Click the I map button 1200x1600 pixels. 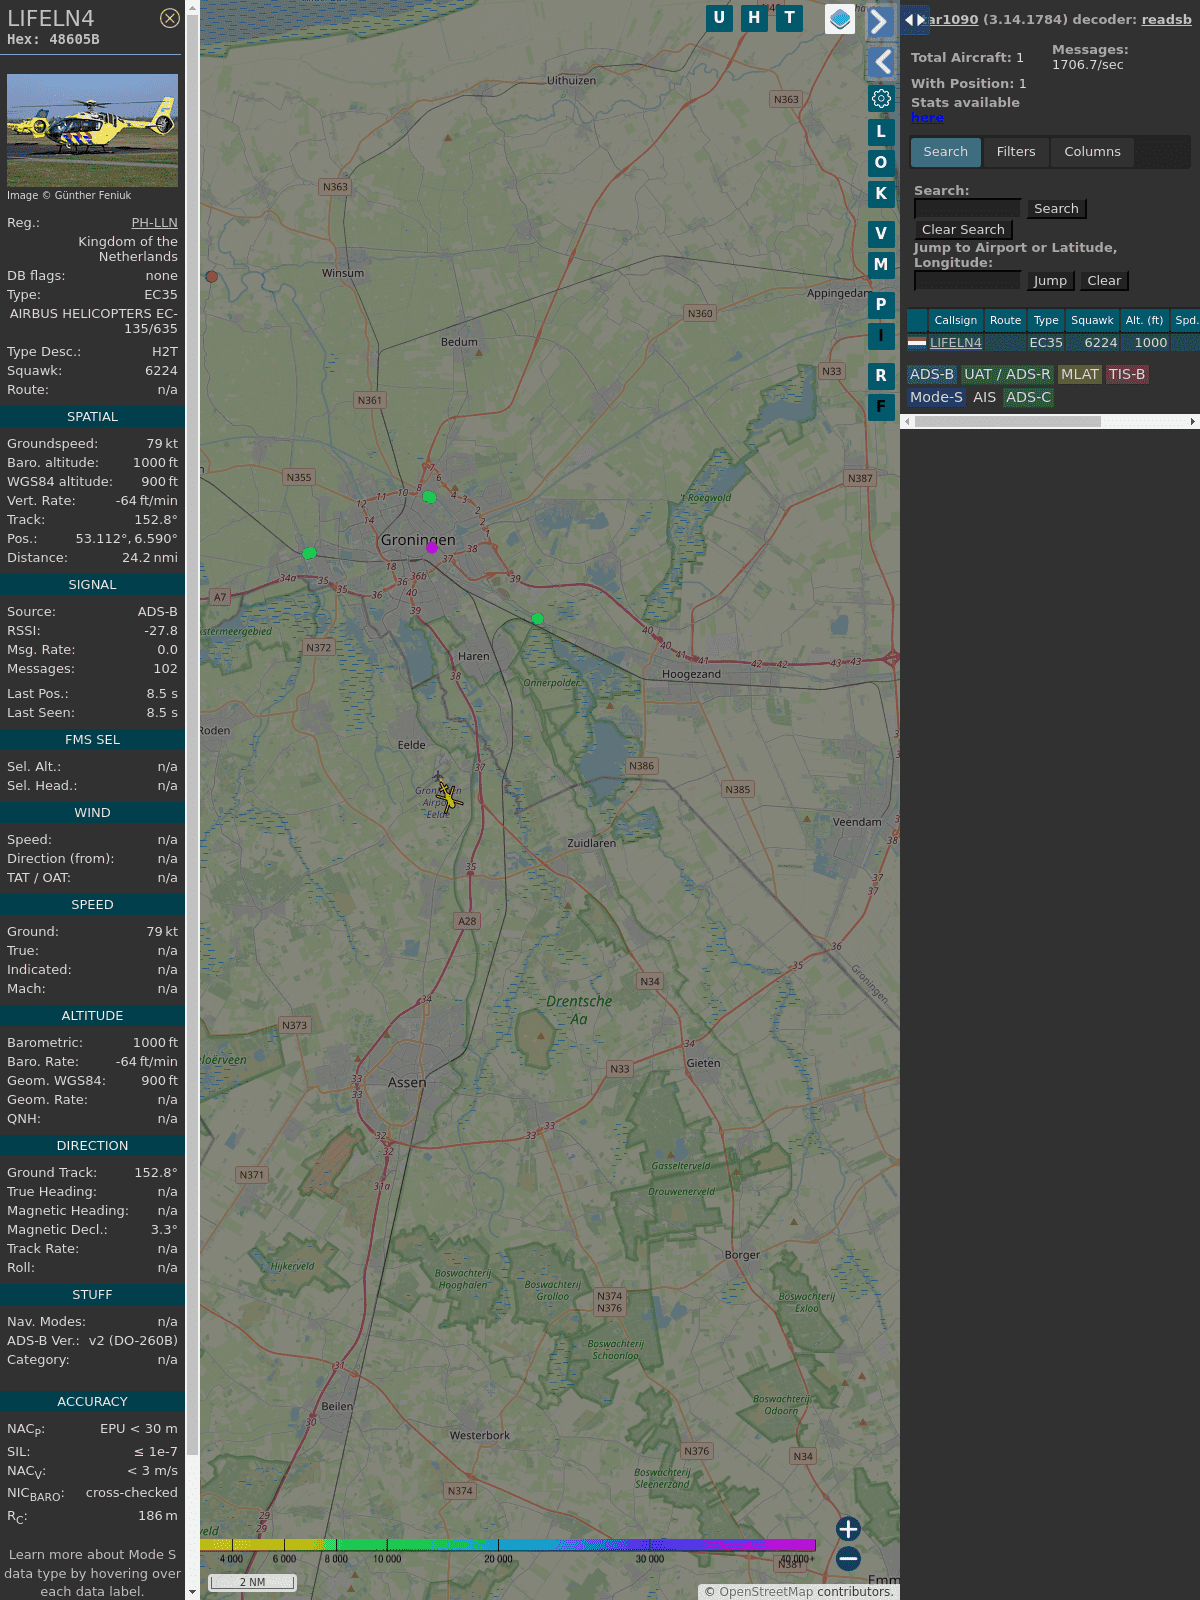tap(881, 336)
